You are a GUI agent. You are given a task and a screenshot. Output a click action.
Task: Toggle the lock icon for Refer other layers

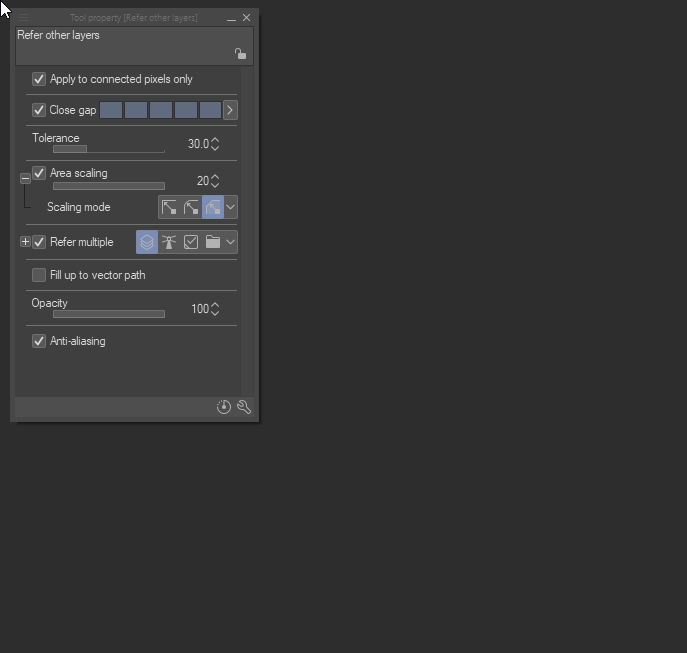pos(240,53)
